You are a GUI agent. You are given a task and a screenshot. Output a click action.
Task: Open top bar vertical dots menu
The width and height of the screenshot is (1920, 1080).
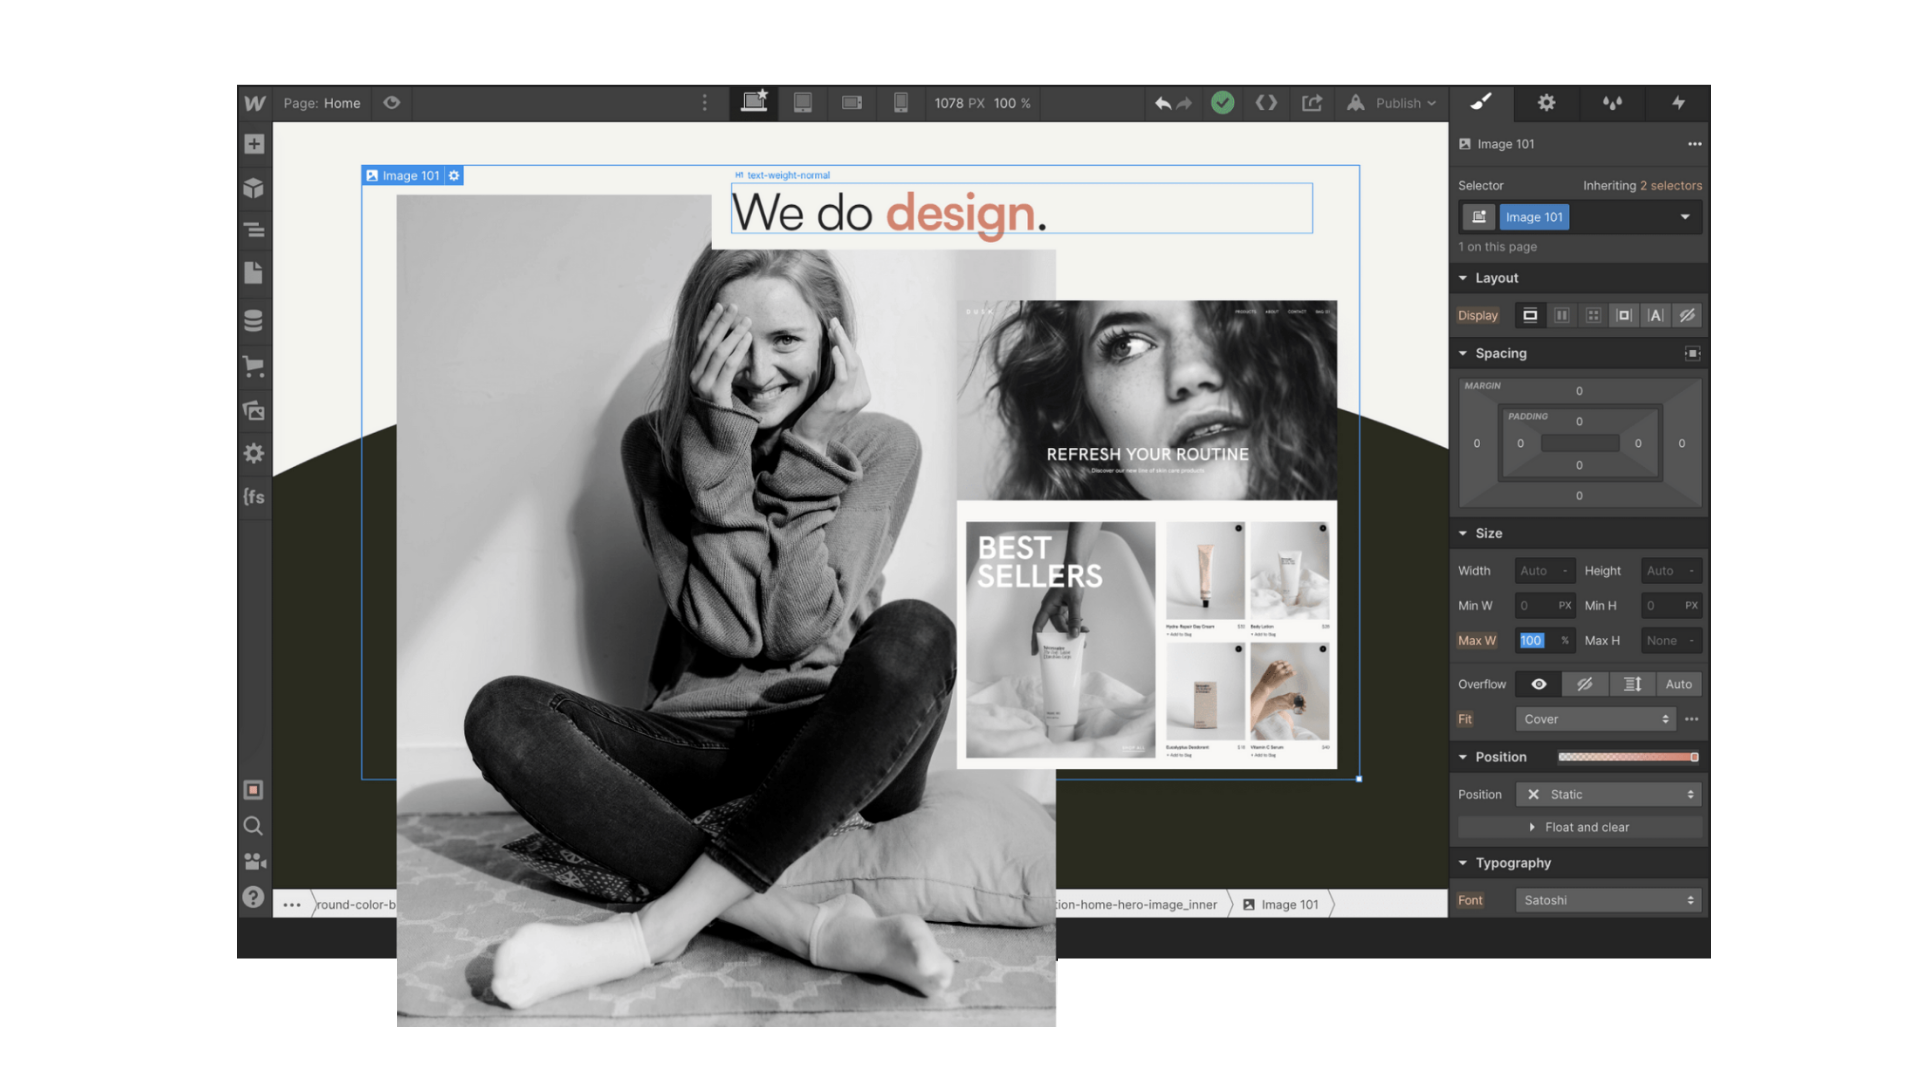pyautogui.click(x=705, y=103)
